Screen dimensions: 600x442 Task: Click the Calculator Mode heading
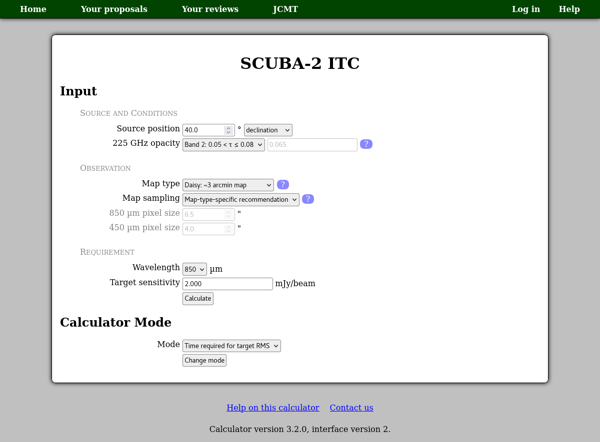(116, 322)
